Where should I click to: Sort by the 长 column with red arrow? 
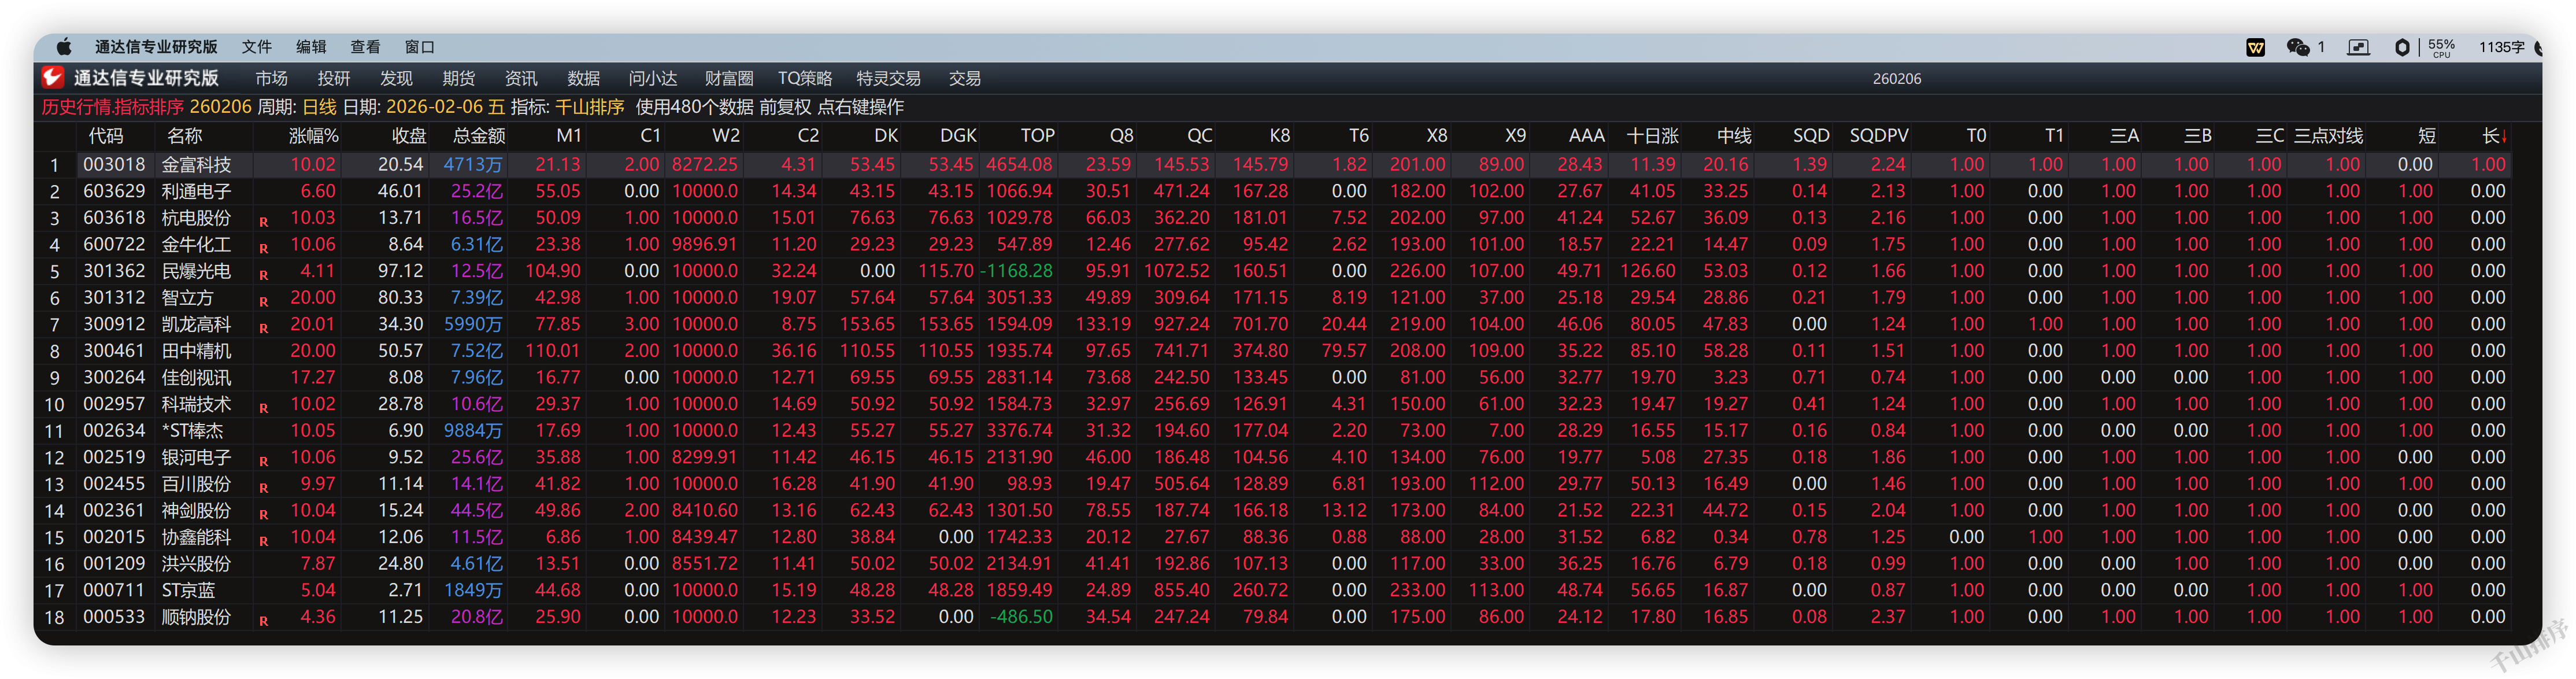tap(2493, 136)
